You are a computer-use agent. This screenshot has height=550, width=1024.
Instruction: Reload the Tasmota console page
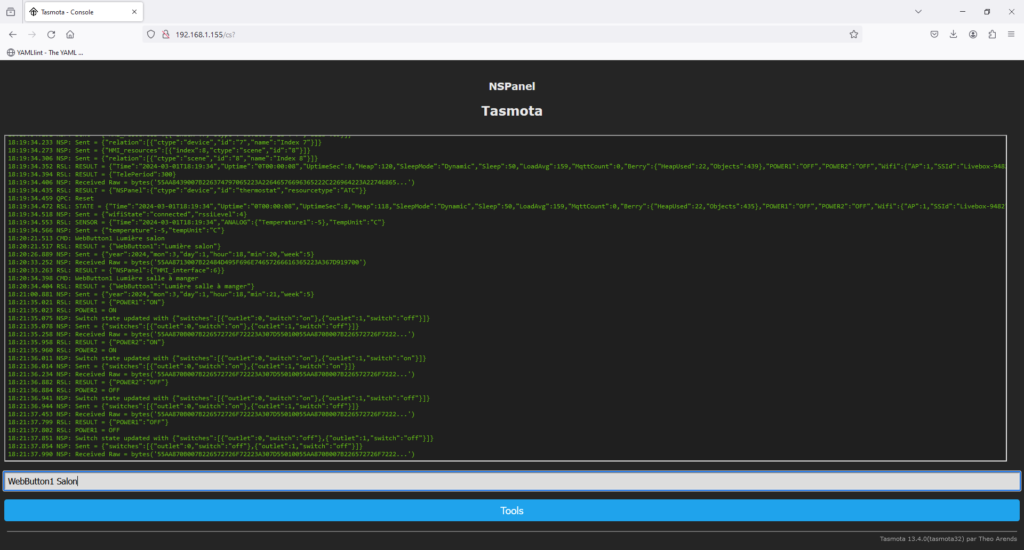tap(51, 35)
